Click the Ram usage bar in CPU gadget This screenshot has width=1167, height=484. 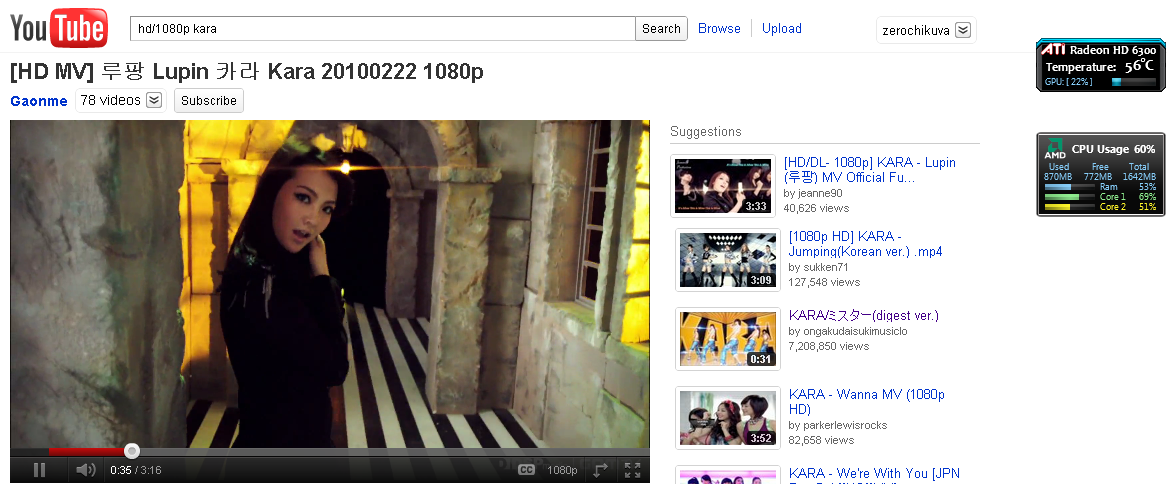(x=1070, y=187)
